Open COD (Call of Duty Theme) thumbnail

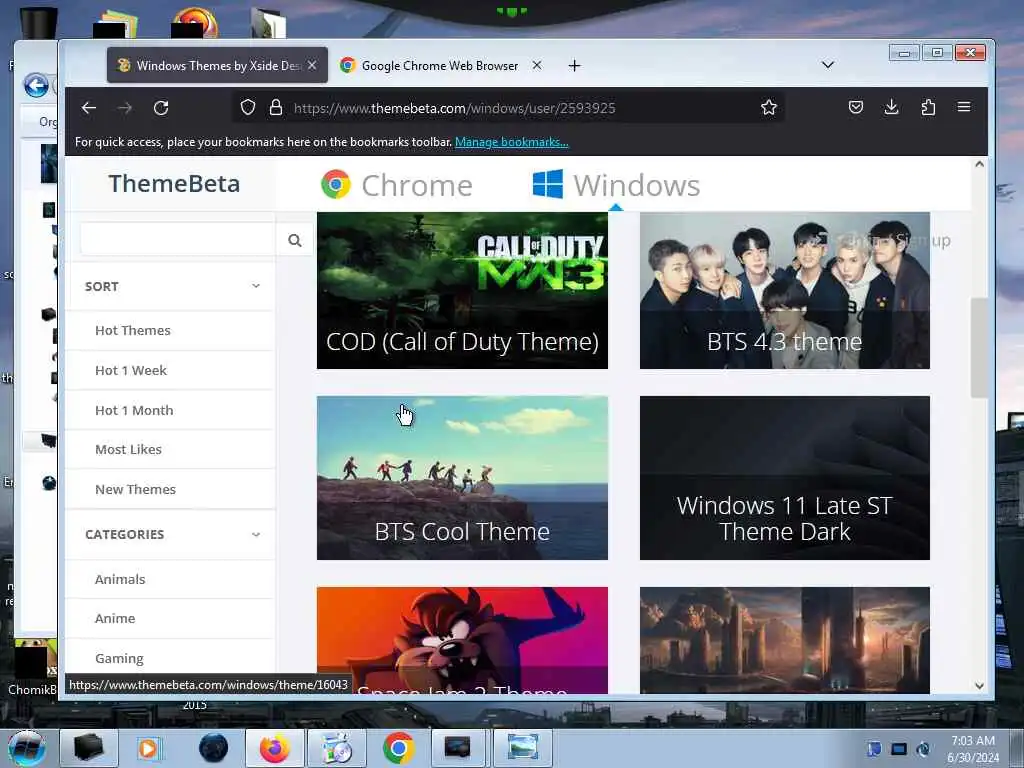click(x=462, y=291)
